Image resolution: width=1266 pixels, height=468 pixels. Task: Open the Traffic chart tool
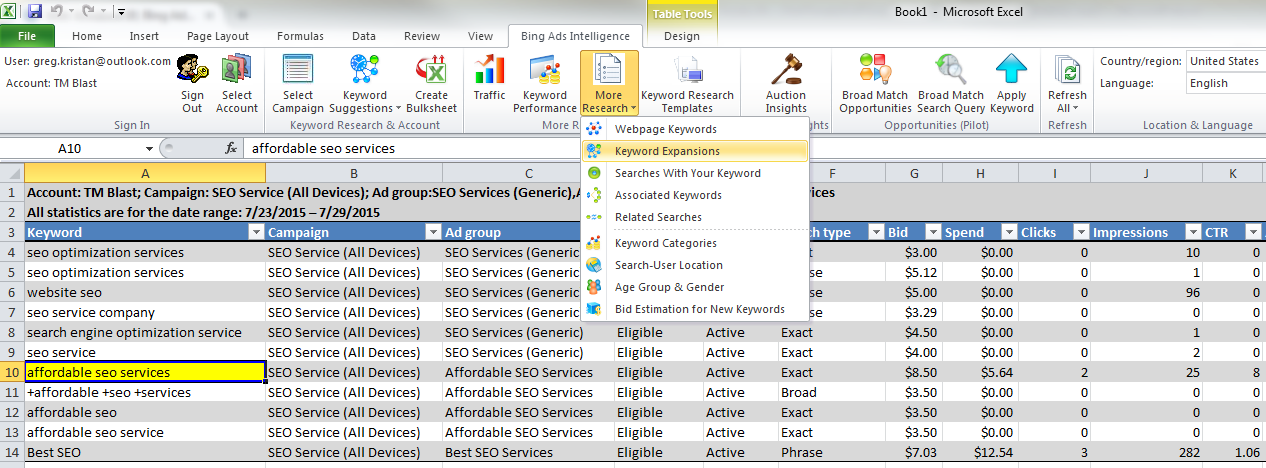tap(490, 78)
